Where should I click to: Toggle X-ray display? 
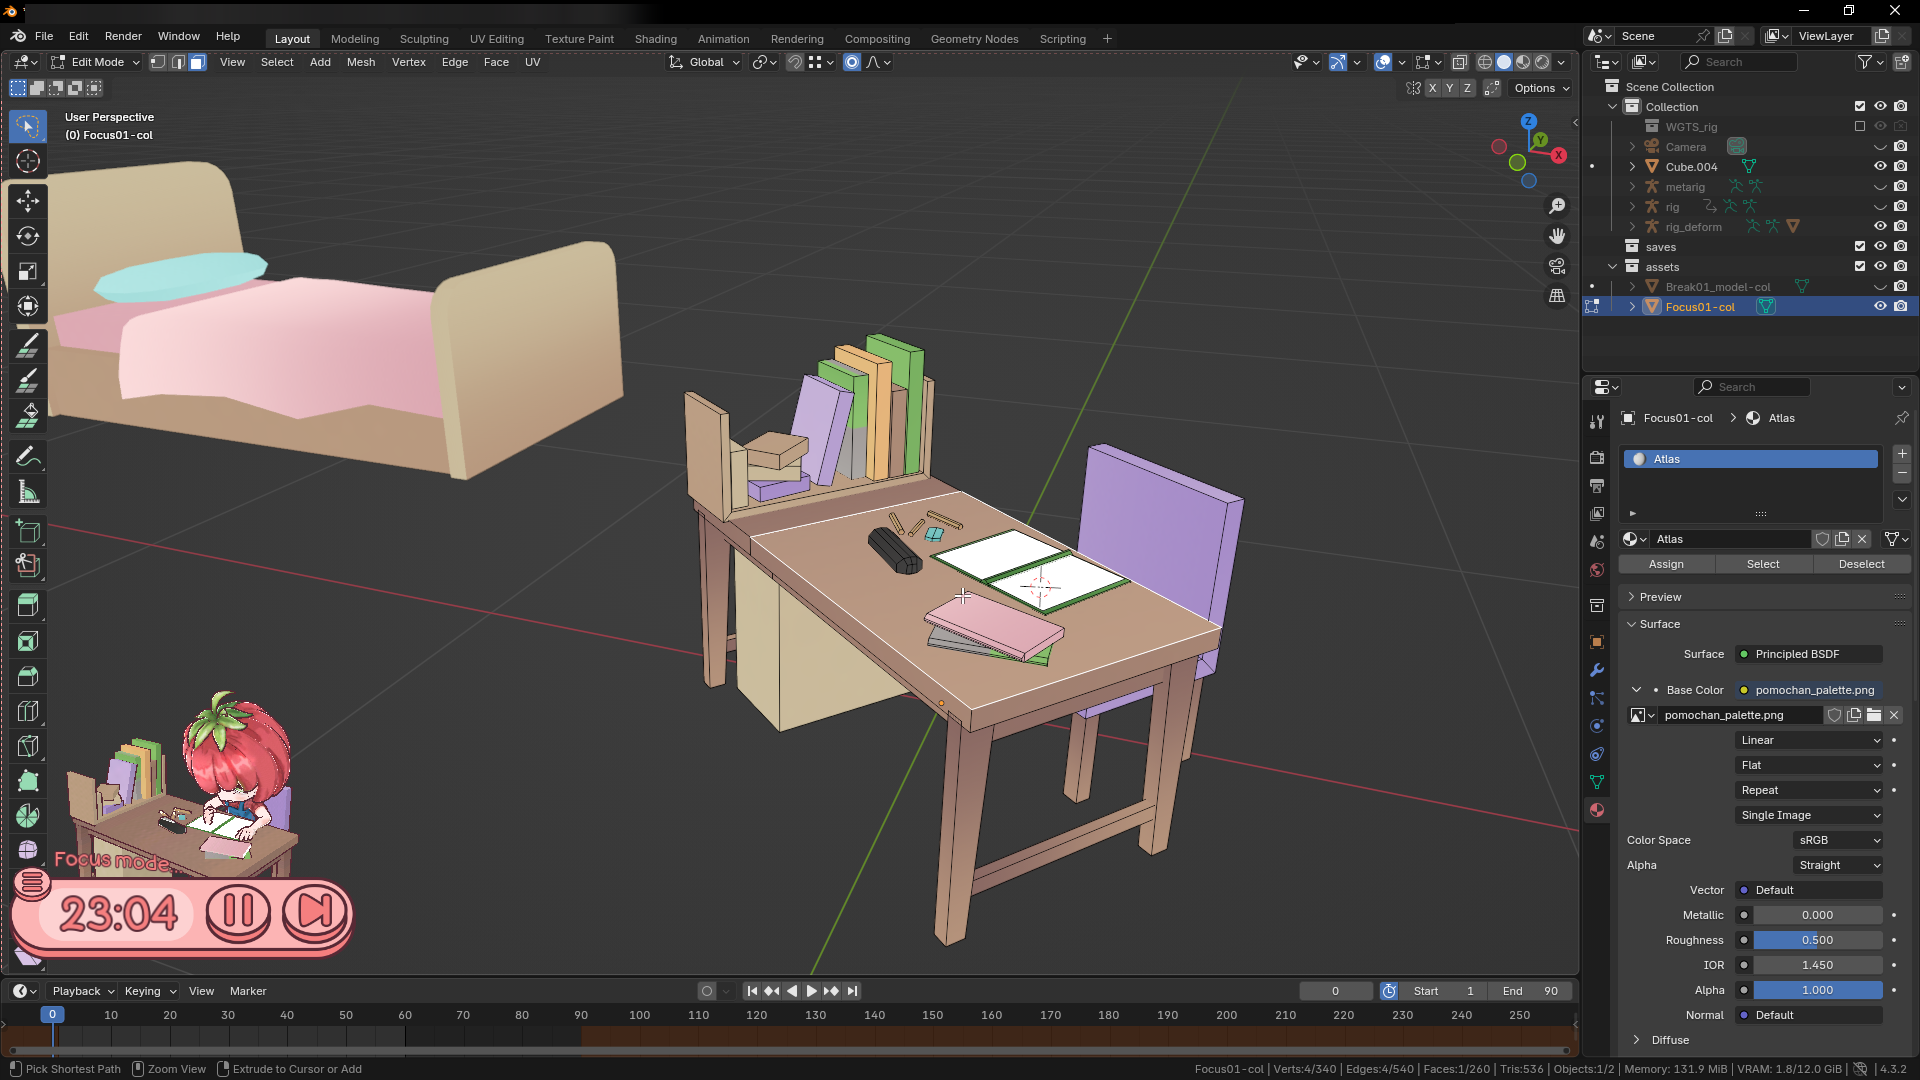click(1460, 62)
